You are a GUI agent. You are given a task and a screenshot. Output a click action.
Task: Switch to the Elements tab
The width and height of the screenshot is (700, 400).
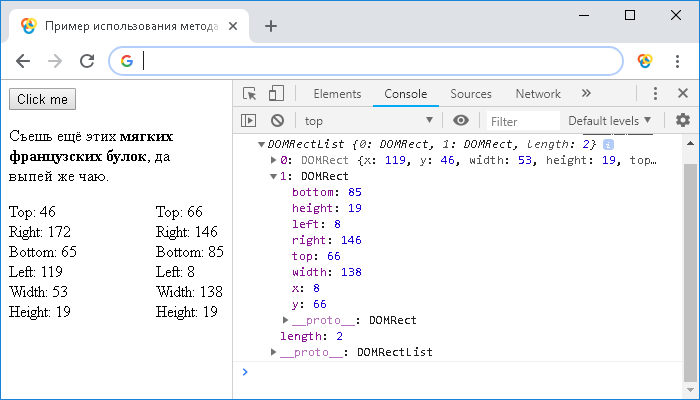tap(337, 94)
